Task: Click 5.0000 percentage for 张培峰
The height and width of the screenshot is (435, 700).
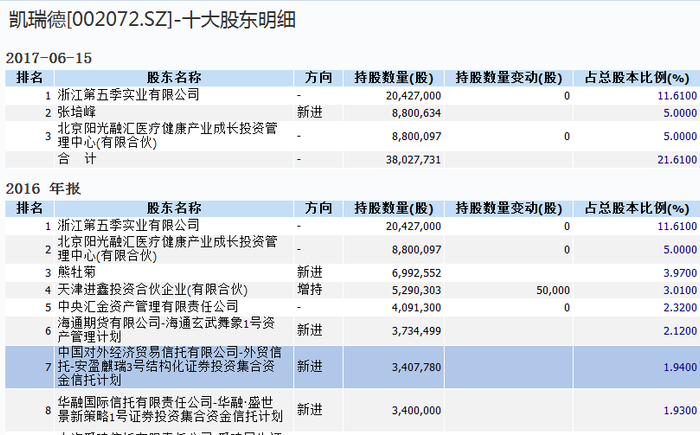Action: coord(680,113)
